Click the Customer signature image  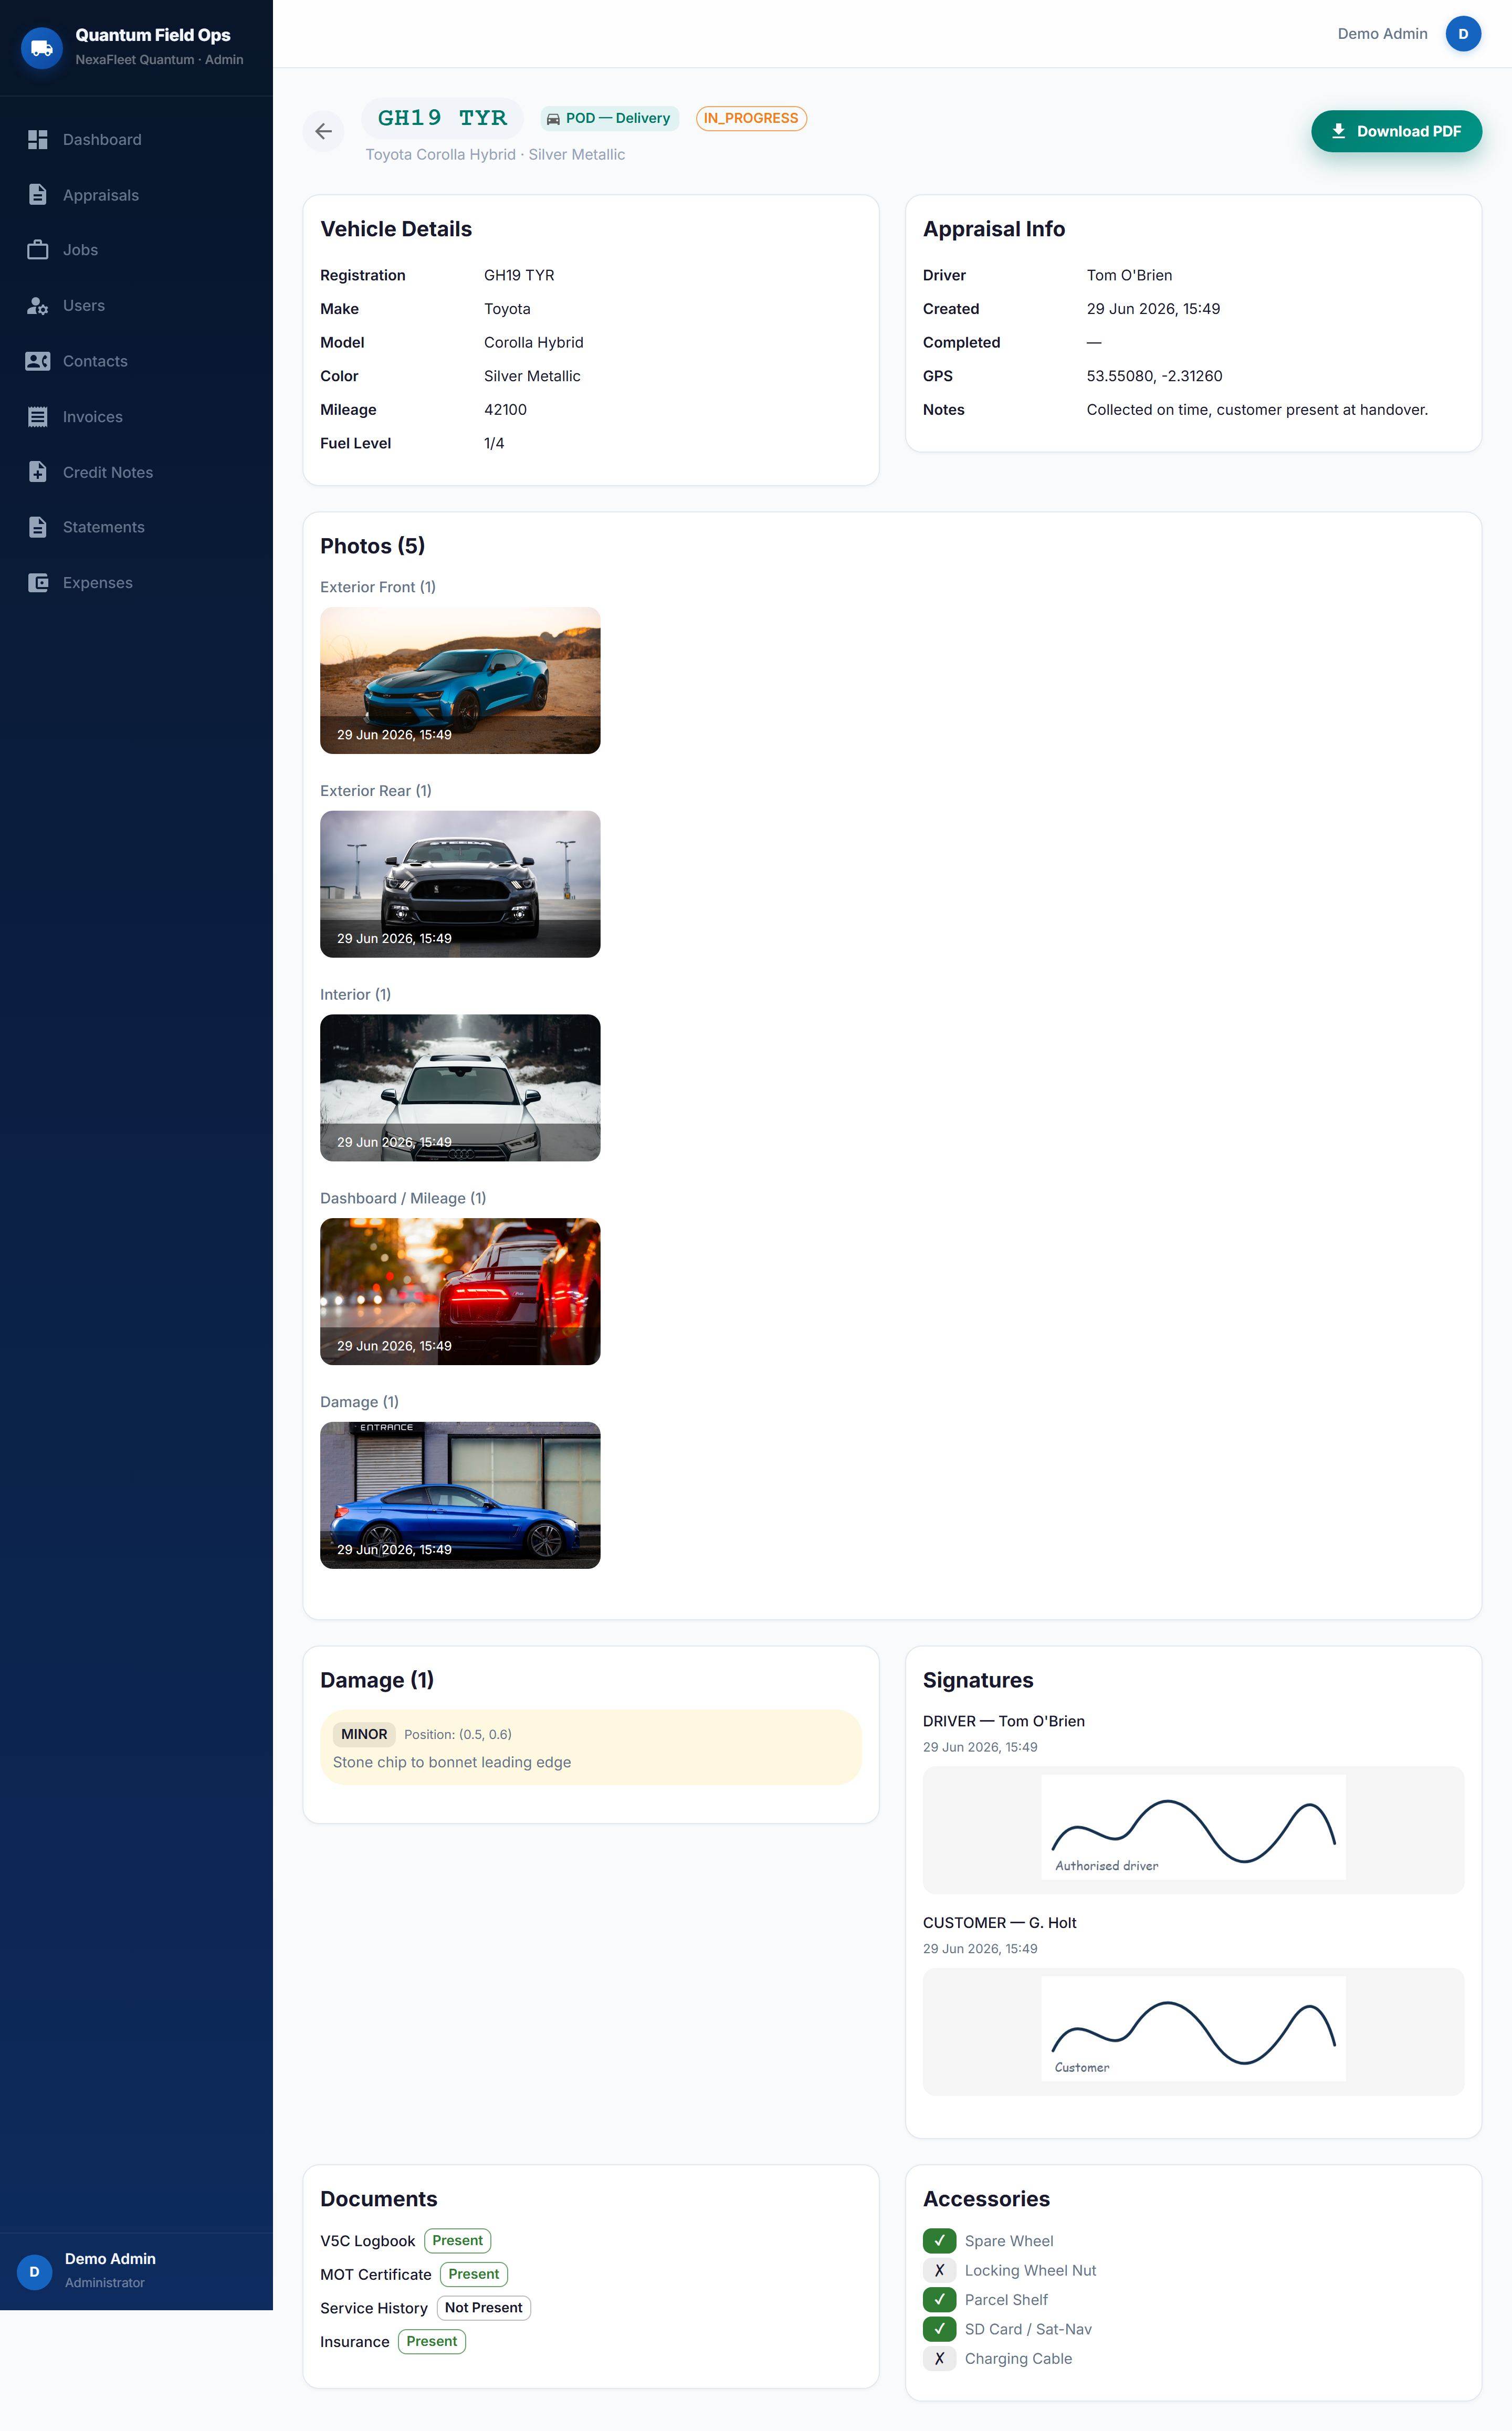(x=1193, y=2029)
